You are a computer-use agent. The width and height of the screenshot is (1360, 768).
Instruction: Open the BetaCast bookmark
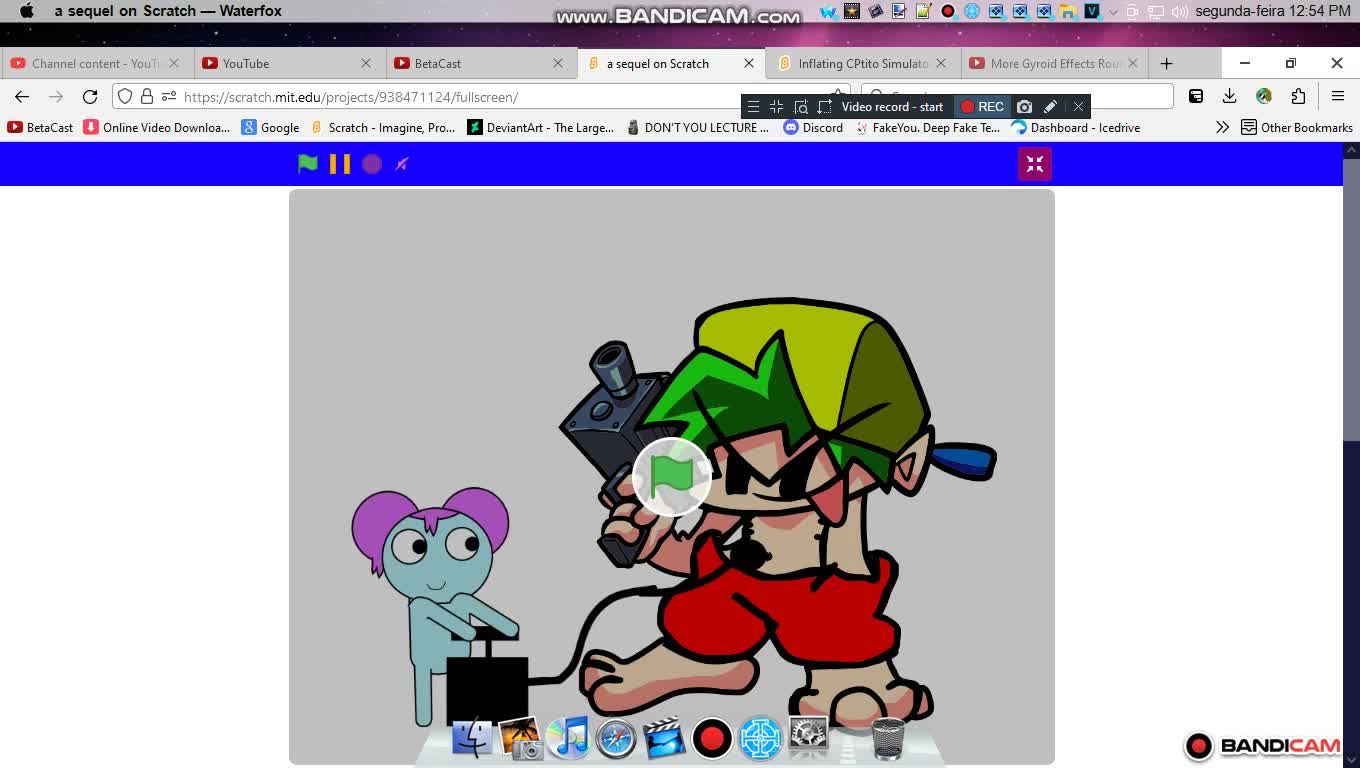click(x=40, y=127)
